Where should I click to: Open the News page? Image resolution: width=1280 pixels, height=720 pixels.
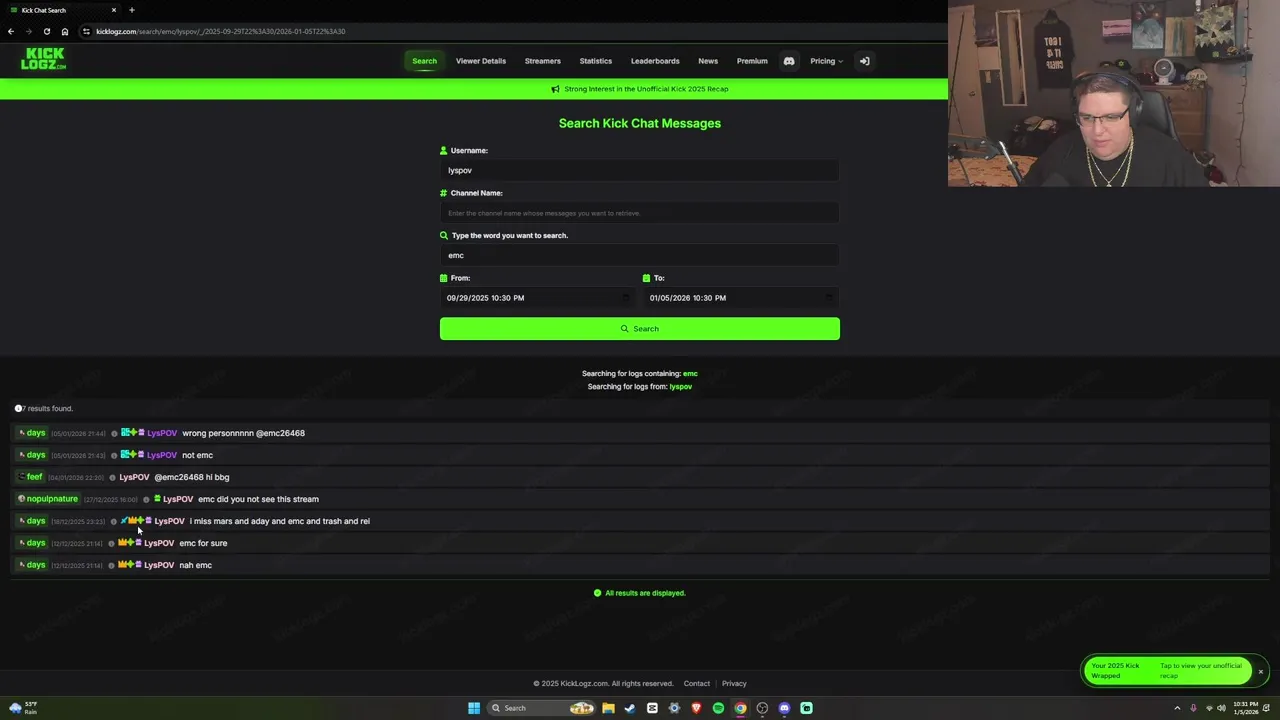pos(708,61)
